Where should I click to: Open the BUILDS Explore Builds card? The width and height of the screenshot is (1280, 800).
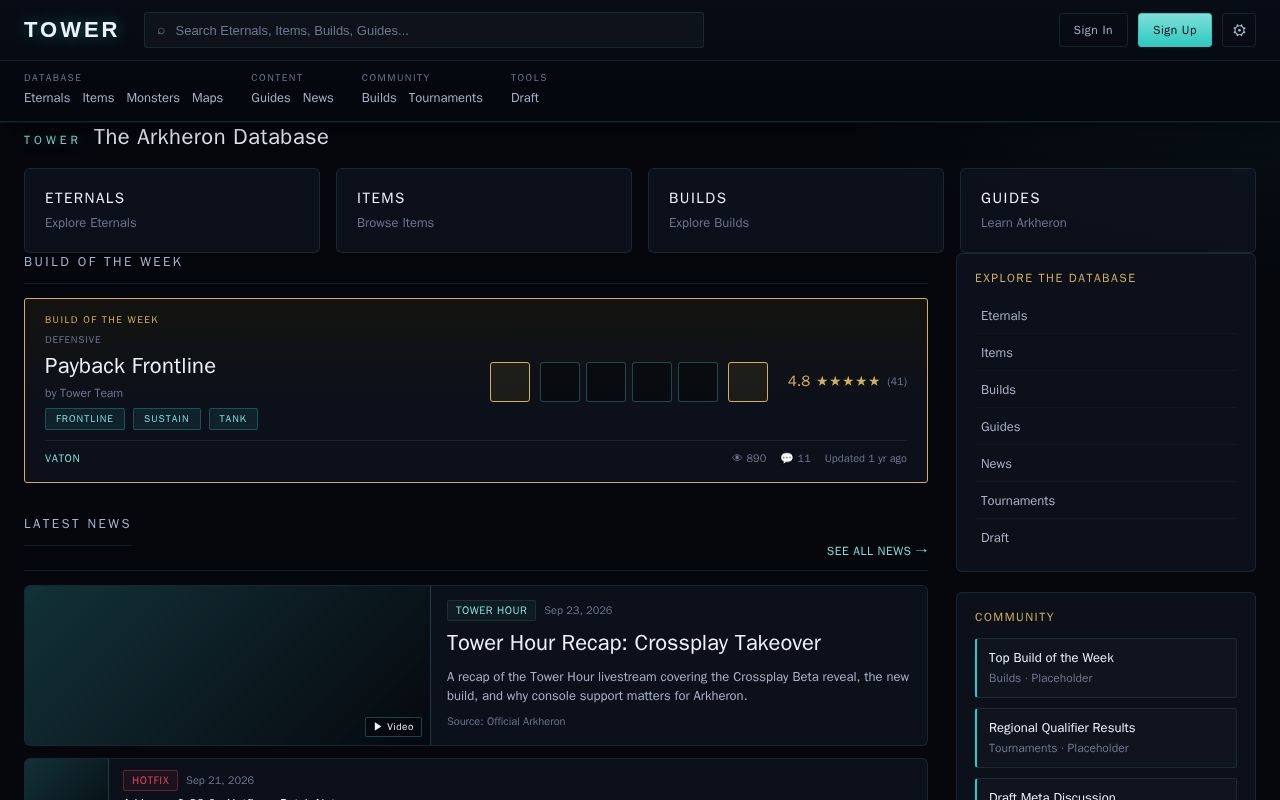[x=796, y=210]
